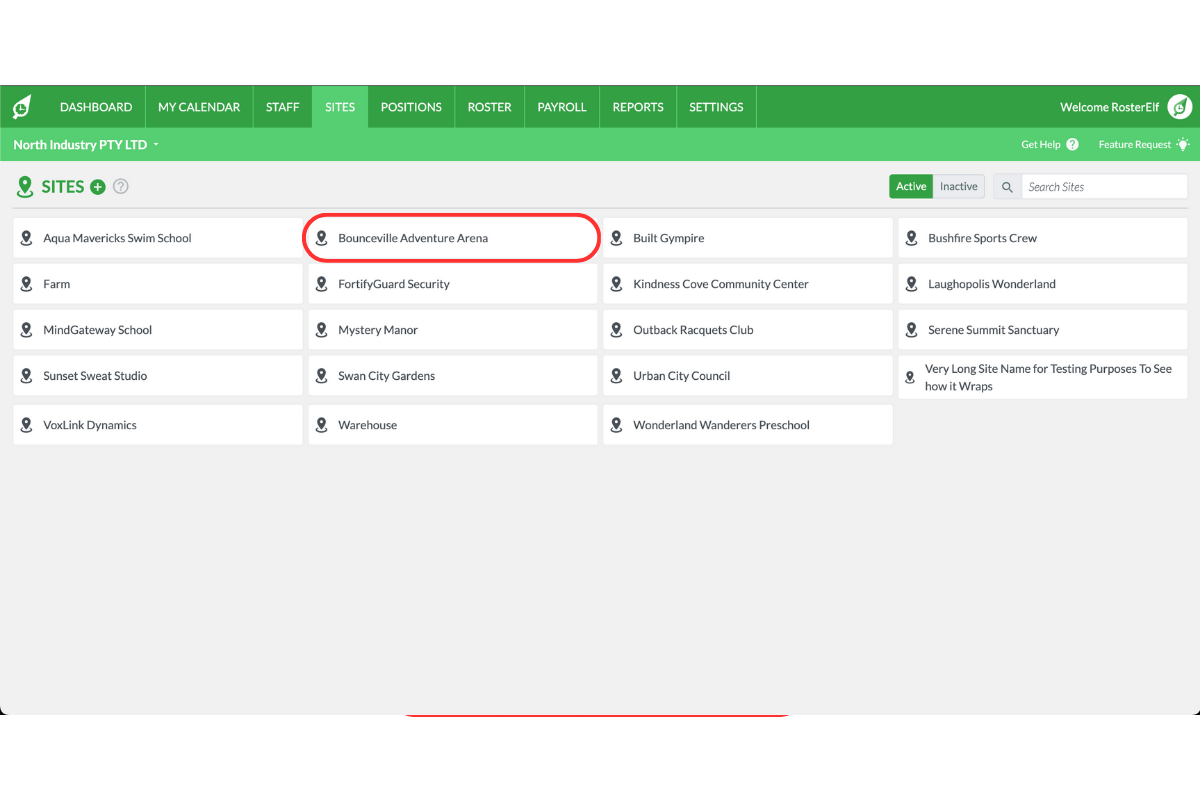This screenshot has height=800, width=1200.
Task: Click the pin icon beside Bushfire Sports Crew
Action: click(911, 238)
